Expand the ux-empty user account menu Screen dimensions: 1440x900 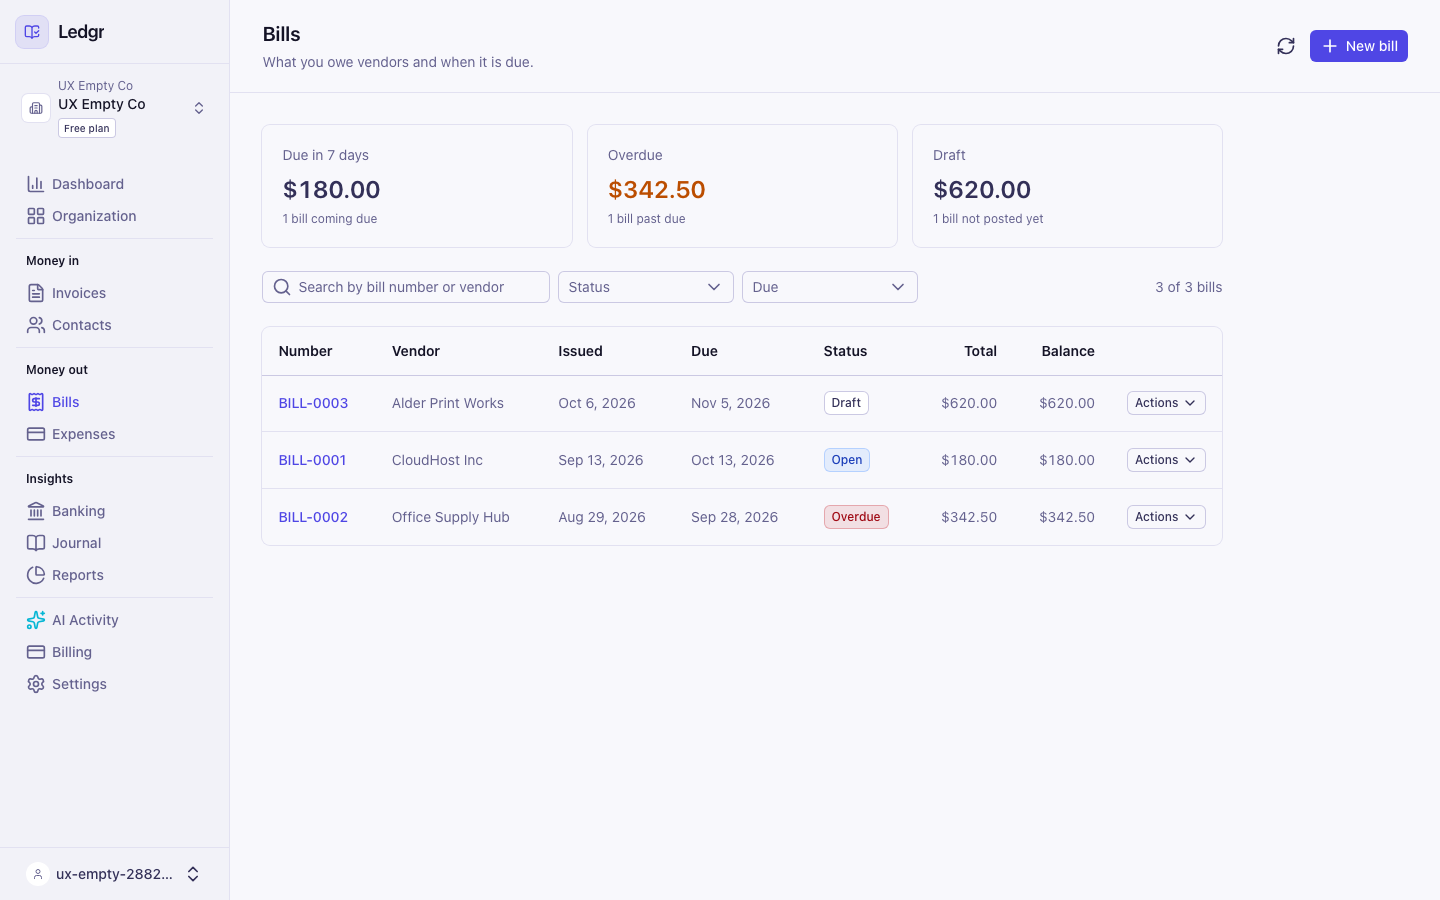pyautogui.click(x=193, y=874)
